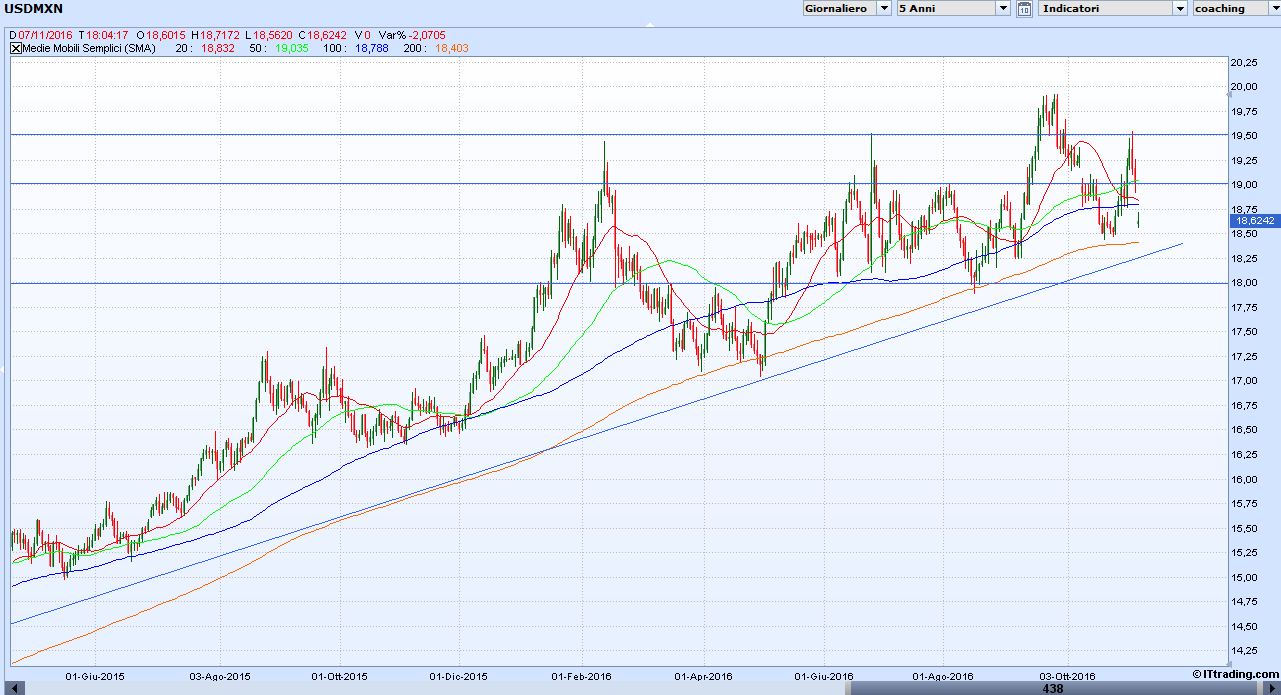The height and width of the screenshot is (695, 1281).
Task: Click the red SMA 20 value 18,832
Action: point(217,48)
